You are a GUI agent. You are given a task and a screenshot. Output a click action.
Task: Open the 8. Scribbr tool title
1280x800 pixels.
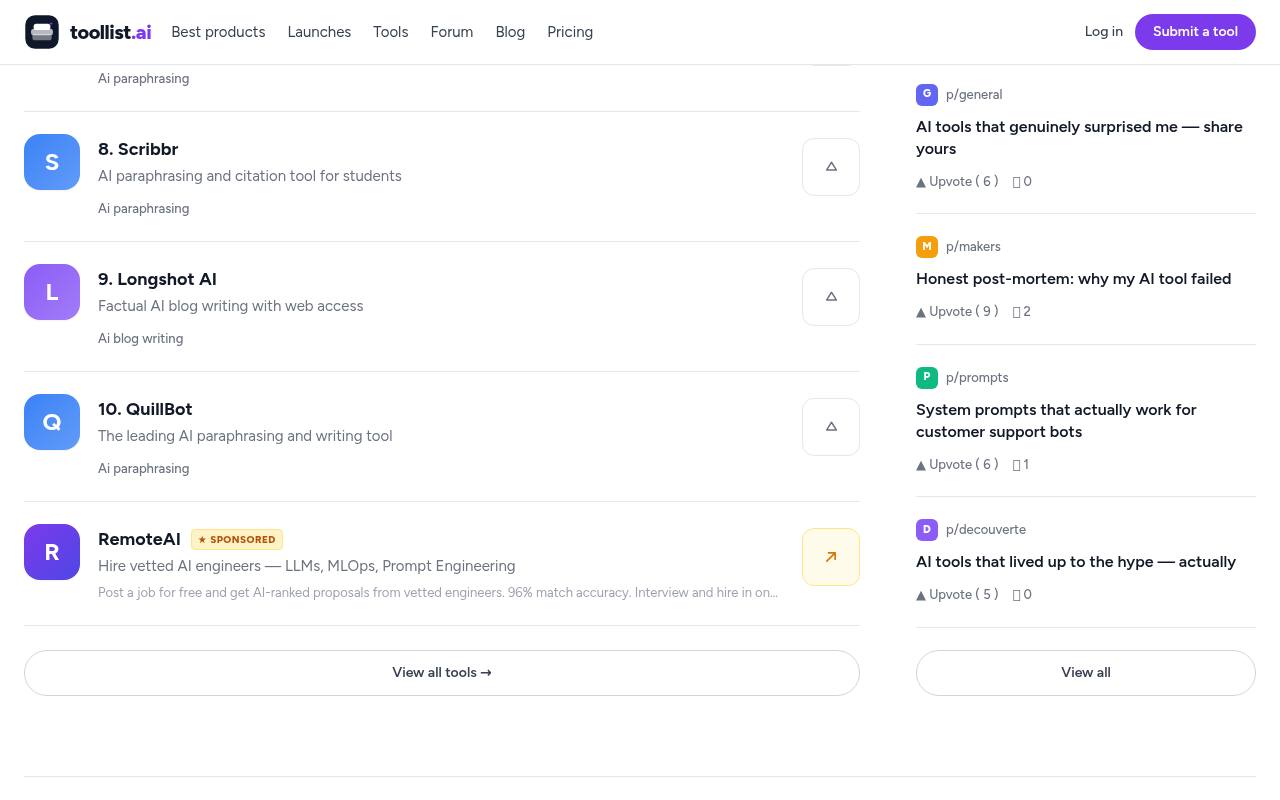138,150
